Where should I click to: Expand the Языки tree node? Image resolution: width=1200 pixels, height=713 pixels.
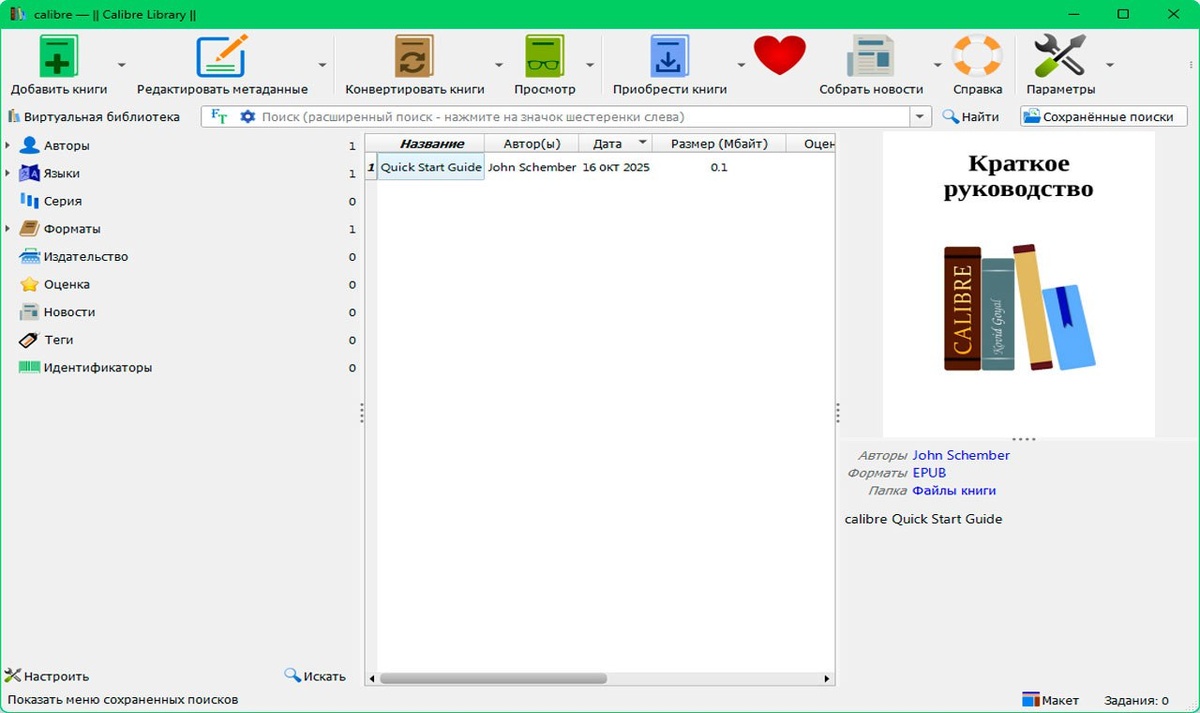tap(8, 173)
